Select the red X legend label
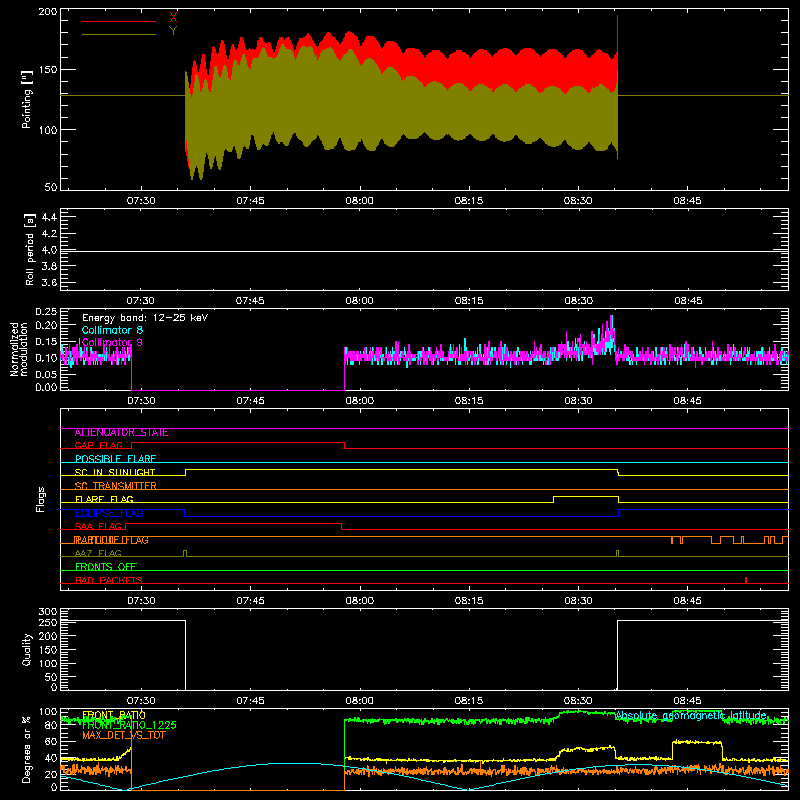This screenshot has height=800, width=800. pos(173,17)
